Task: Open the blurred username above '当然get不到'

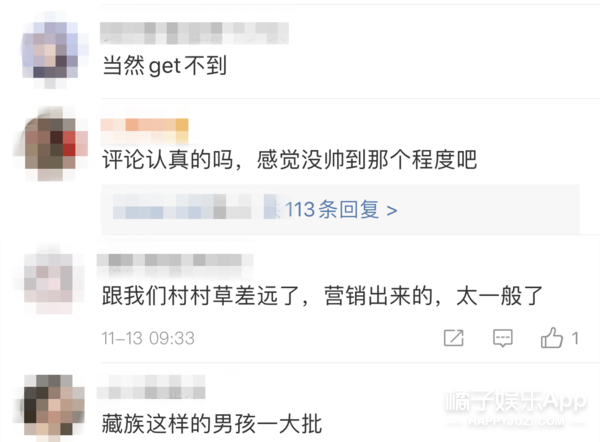Action: 194,33
